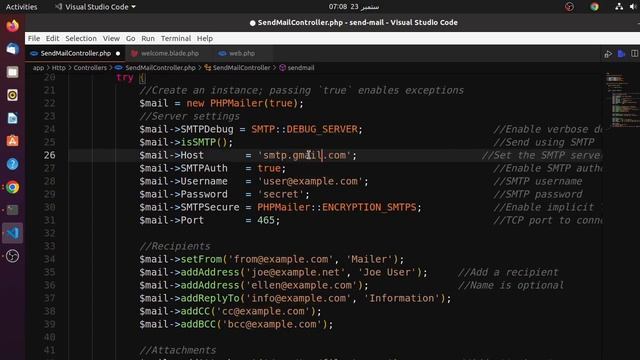Click the Open Changes editor action icon
This screenshot has height=360, width=640.
608,54
